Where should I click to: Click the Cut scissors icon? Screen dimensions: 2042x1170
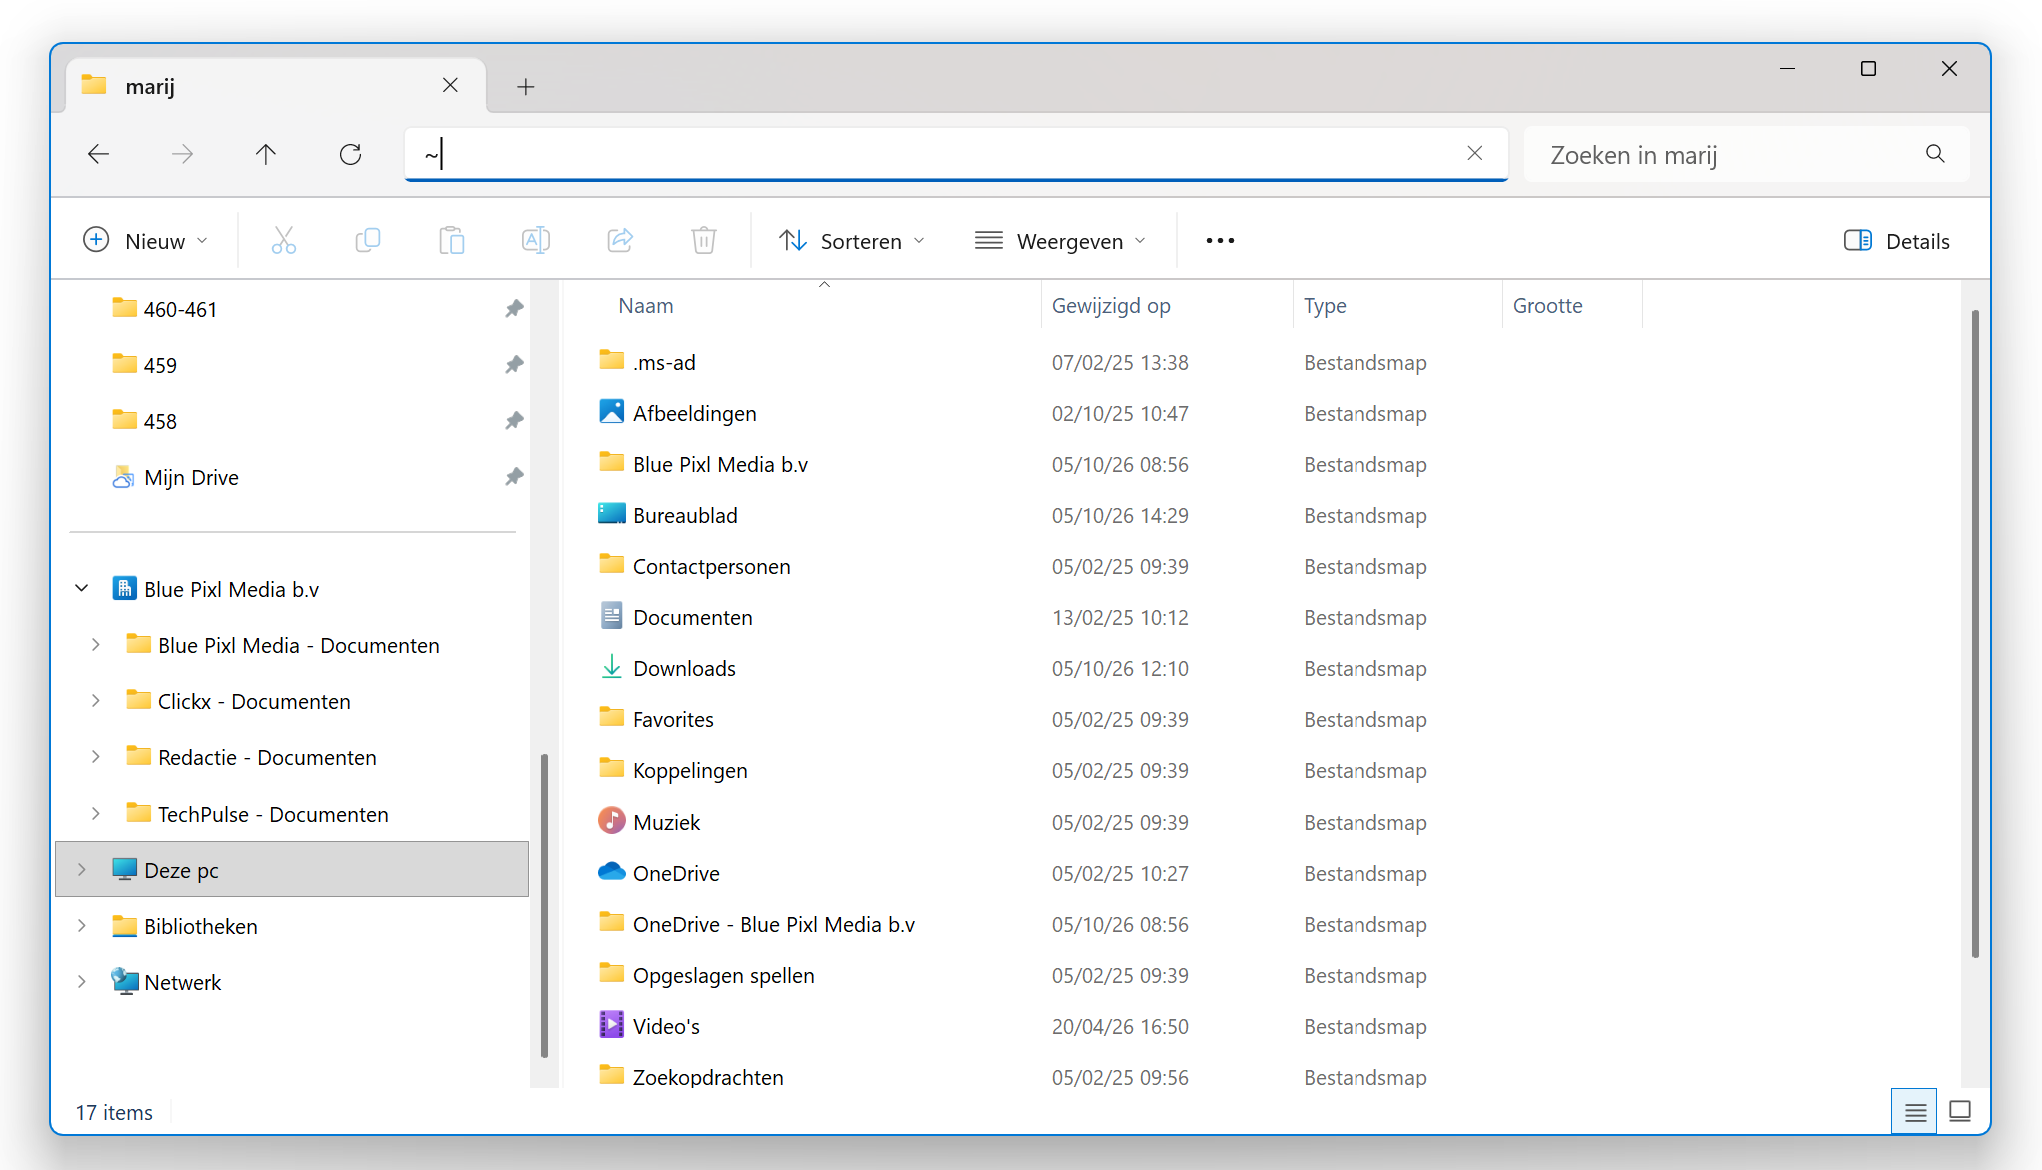(284, 241)
